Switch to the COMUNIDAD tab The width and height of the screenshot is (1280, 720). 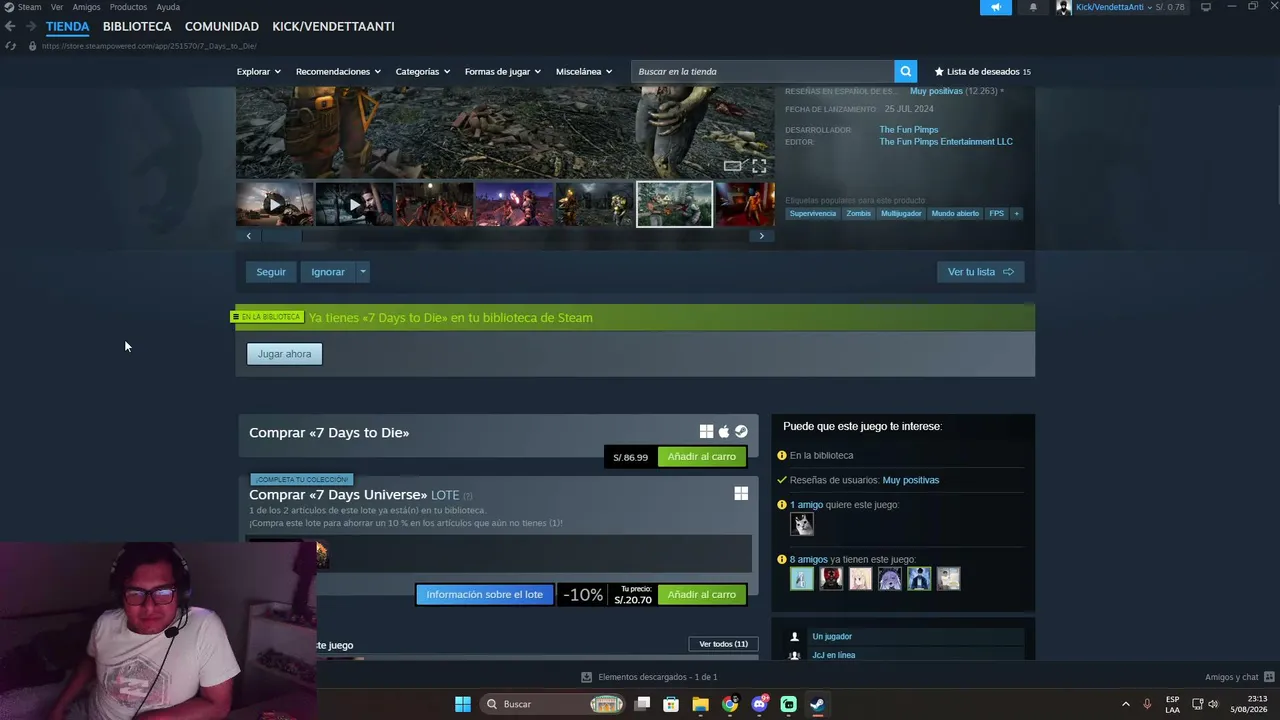[222, 26]
